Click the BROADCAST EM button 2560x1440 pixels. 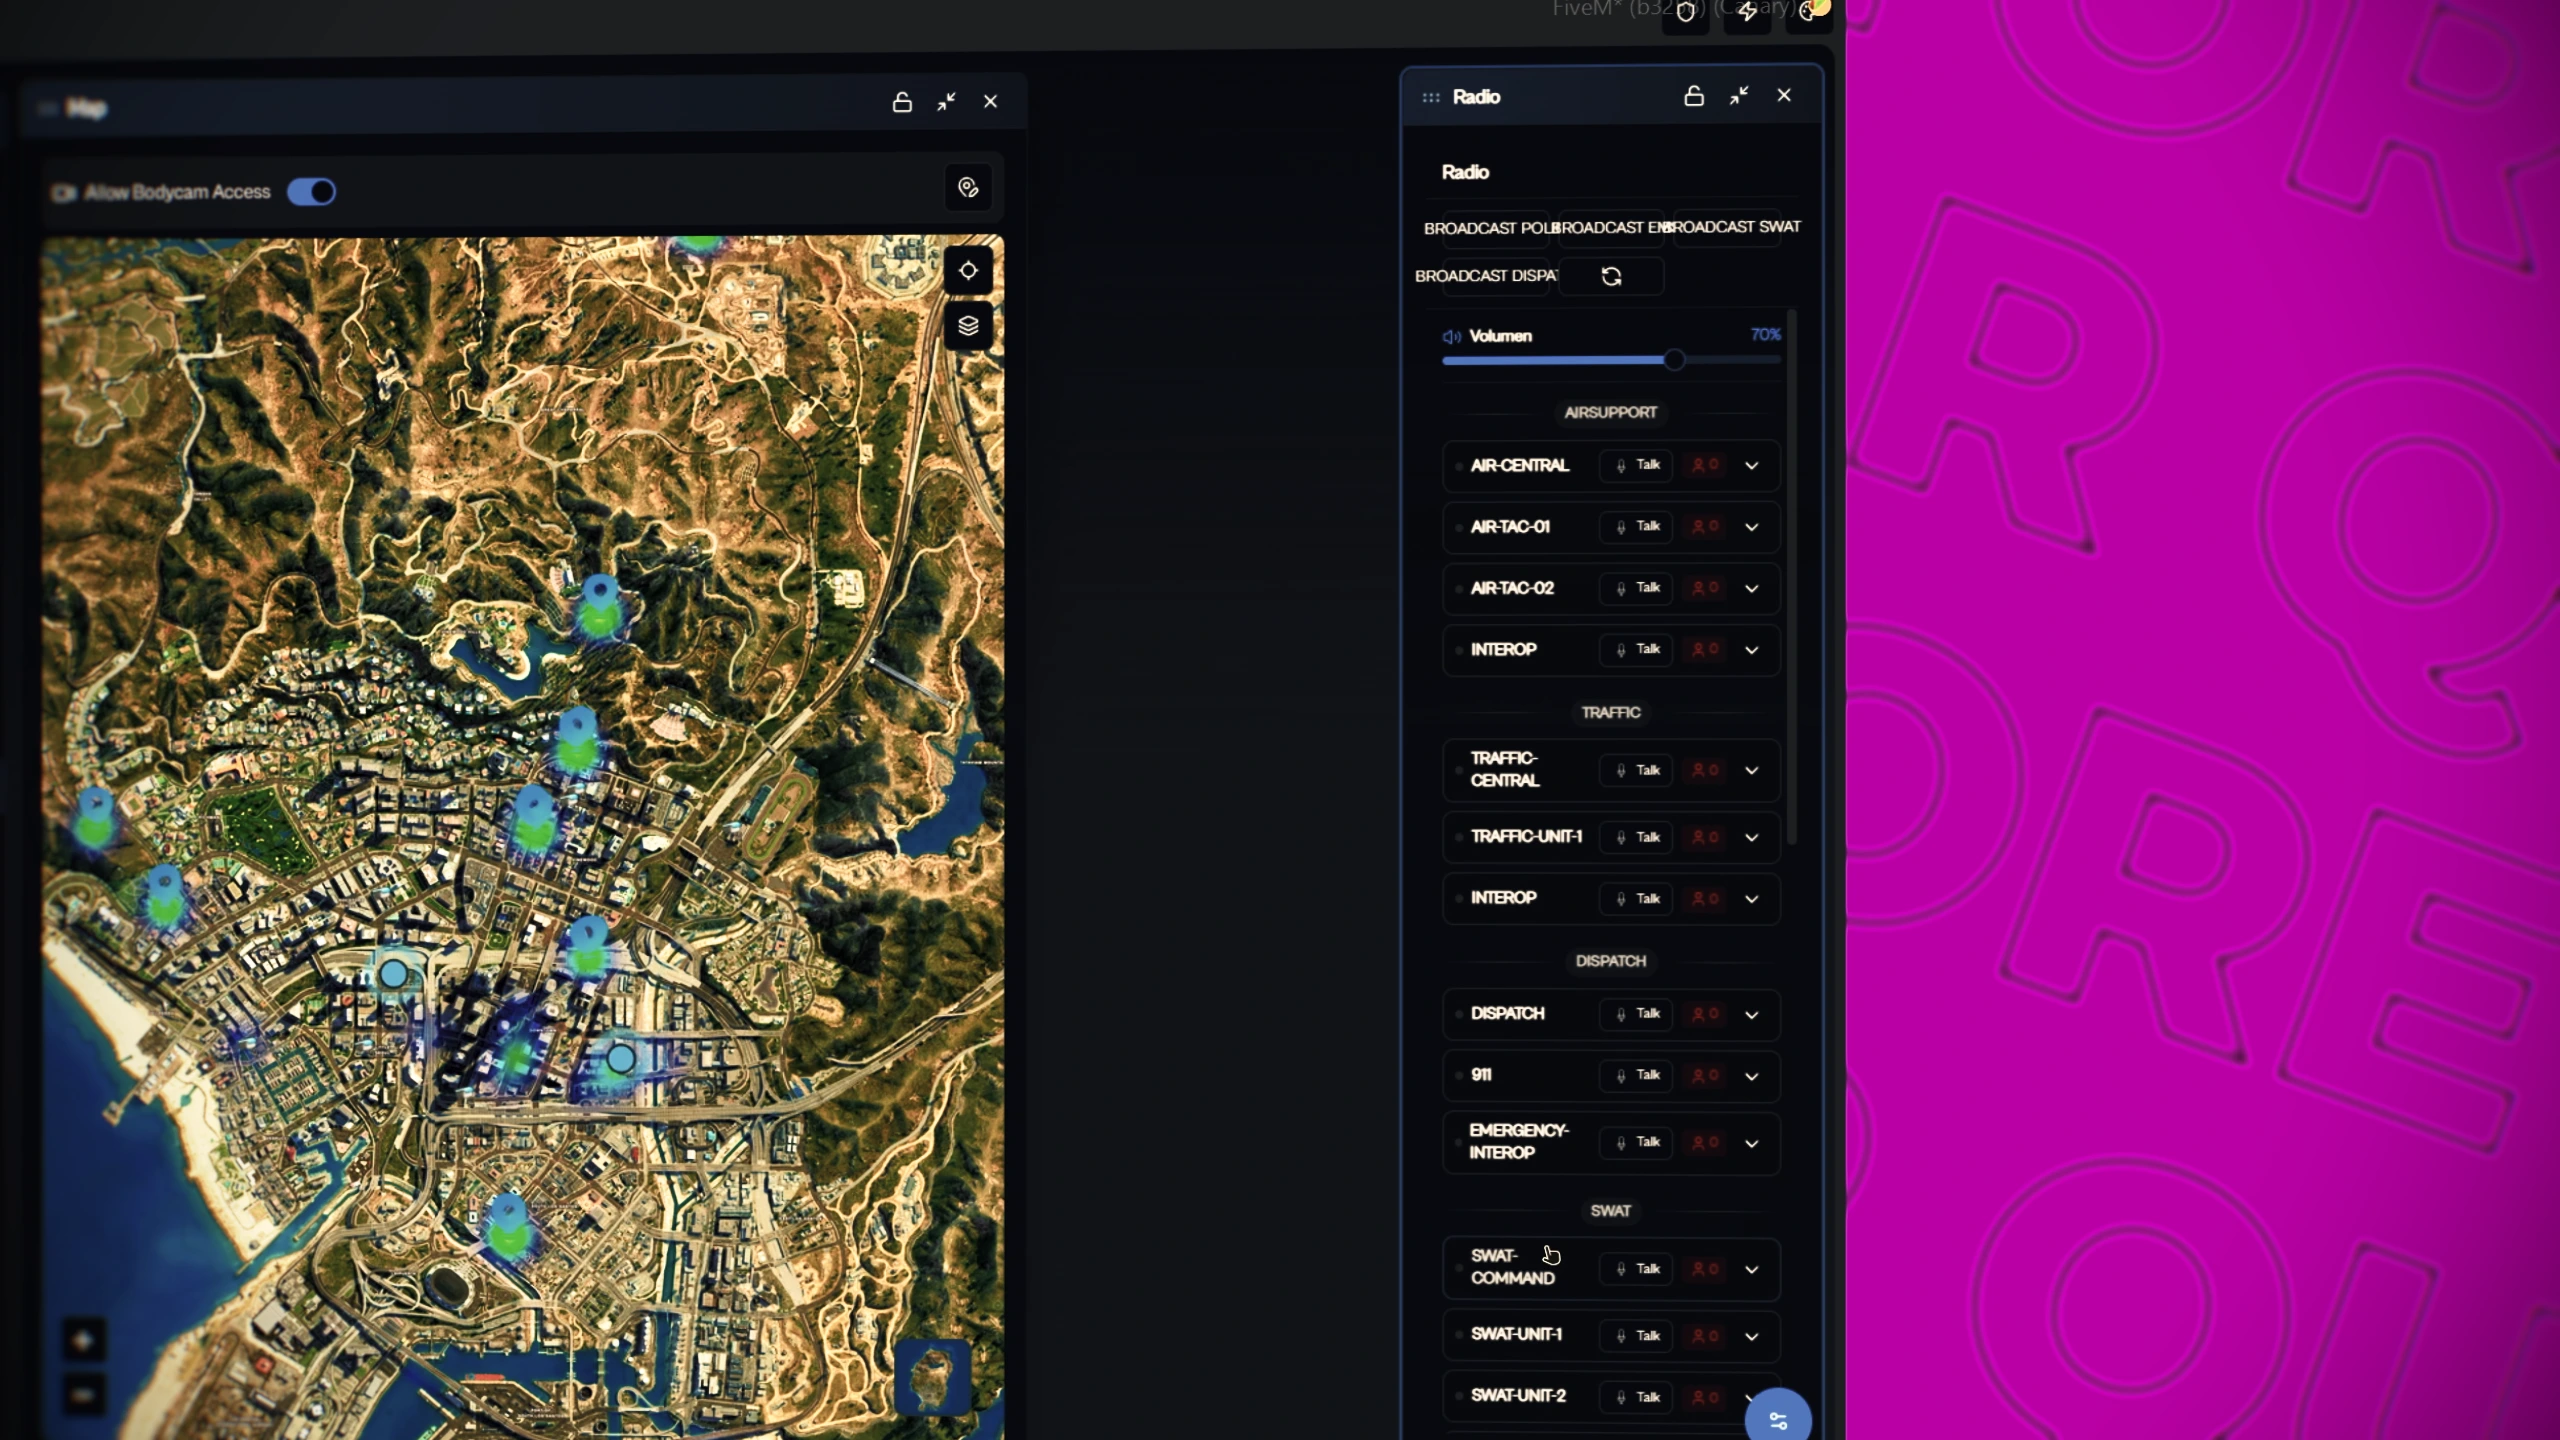pos(1611,228)
